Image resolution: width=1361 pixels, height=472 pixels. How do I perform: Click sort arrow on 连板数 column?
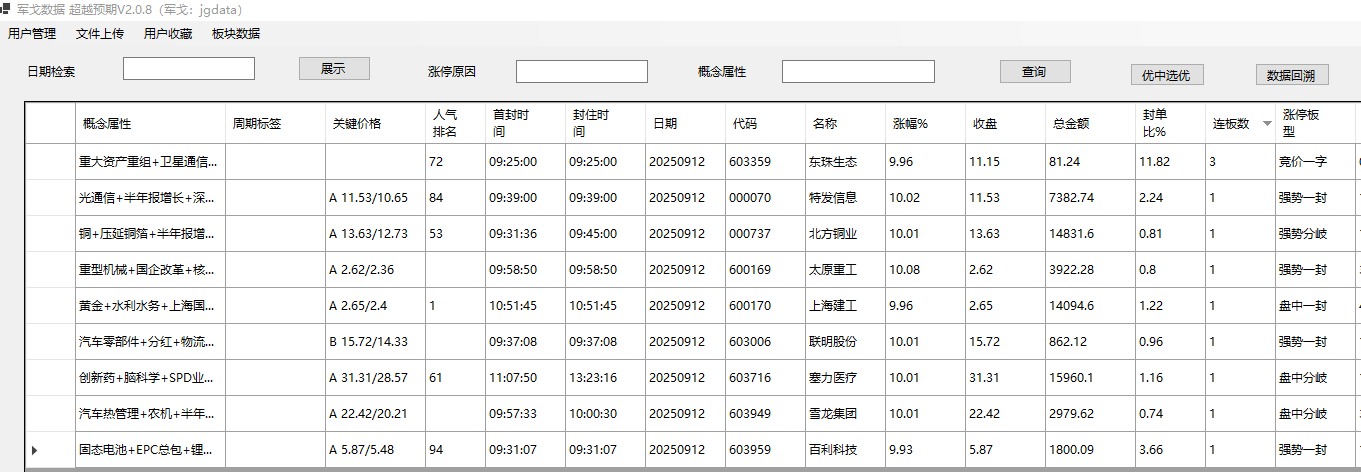(x=1267, y=124)
